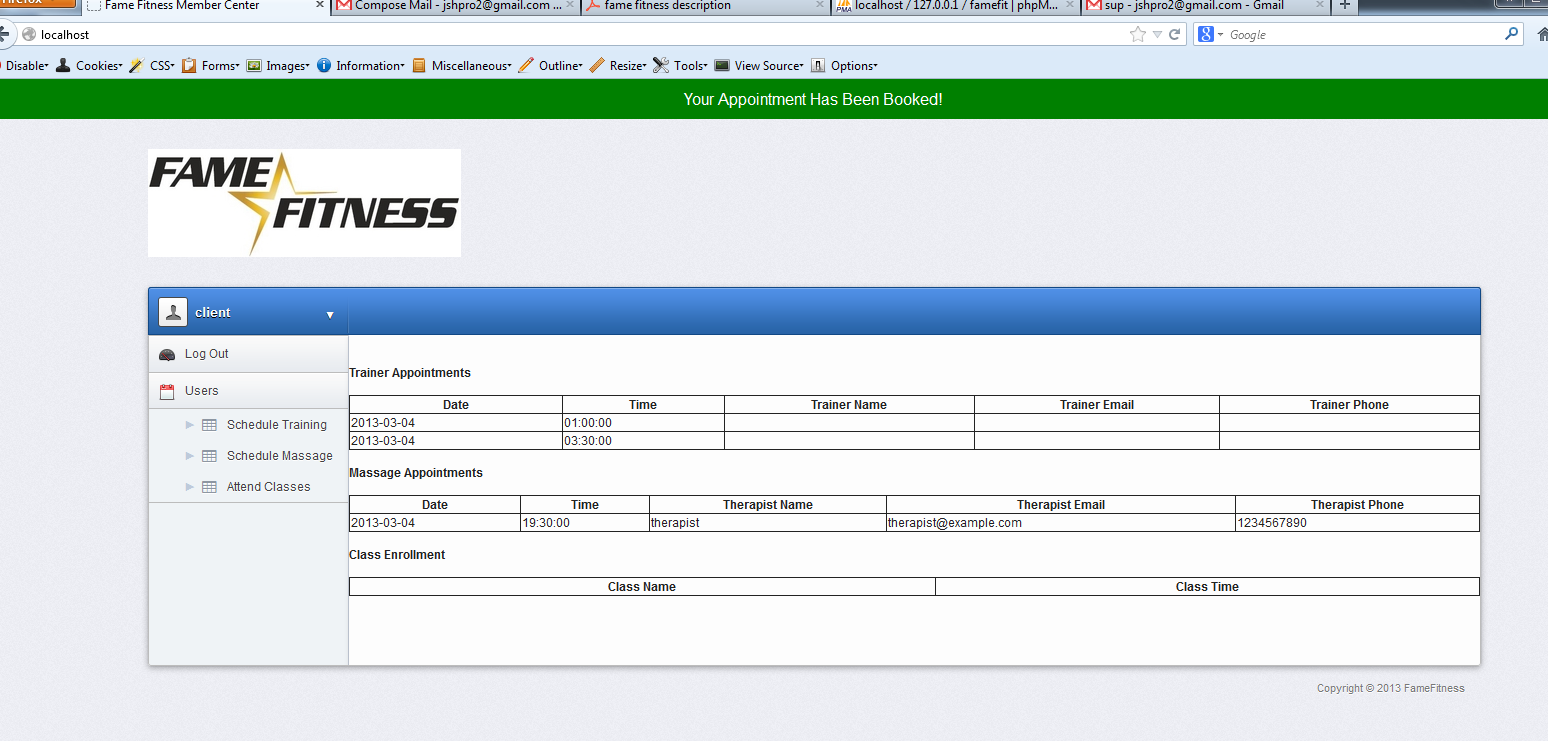1548x741 pixels.
Task: Click the Users calendar icon
Action: (167, 391)
